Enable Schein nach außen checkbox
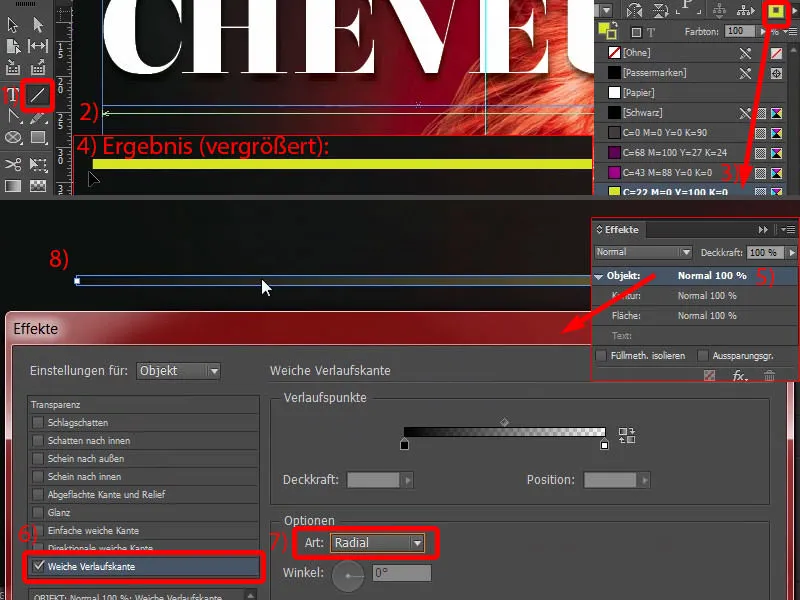The image size is (800, 600). click(37, 458)
